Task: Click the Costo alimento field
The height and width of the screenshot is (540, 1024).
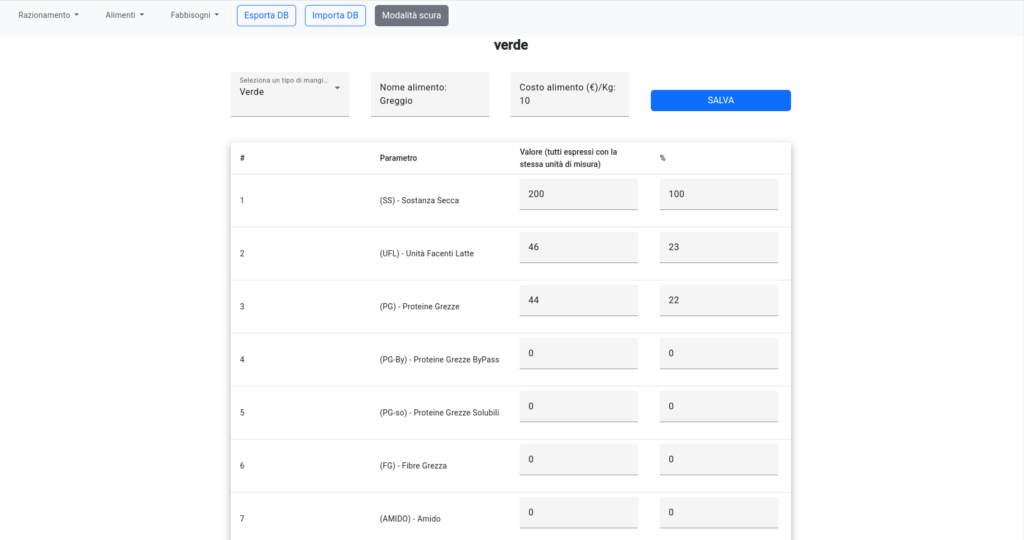Action: pos(569,100)
